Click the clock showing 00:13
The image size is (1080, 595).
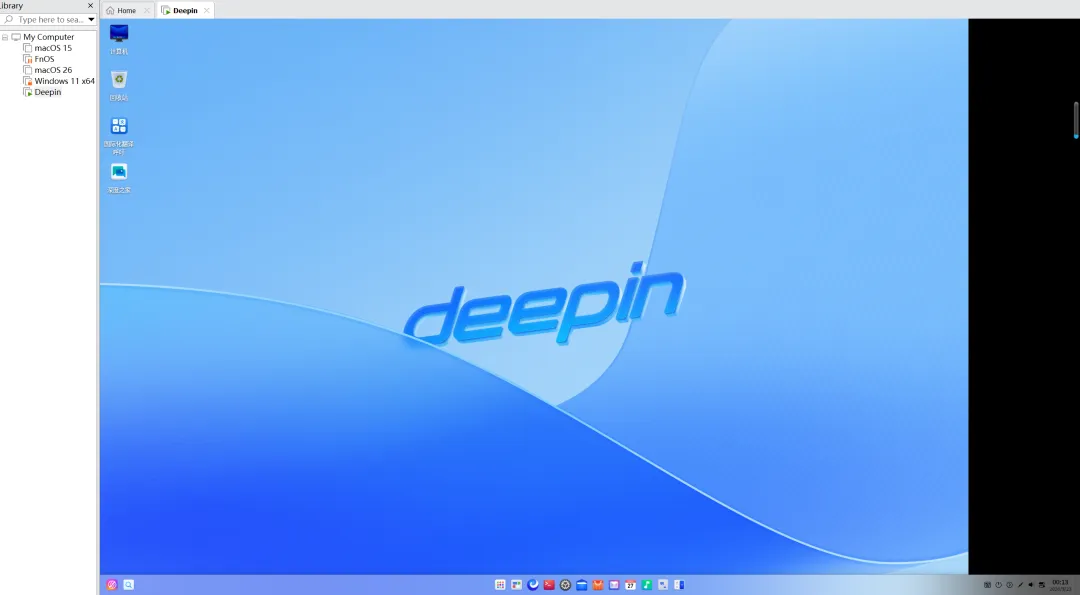click(1060, 585)
